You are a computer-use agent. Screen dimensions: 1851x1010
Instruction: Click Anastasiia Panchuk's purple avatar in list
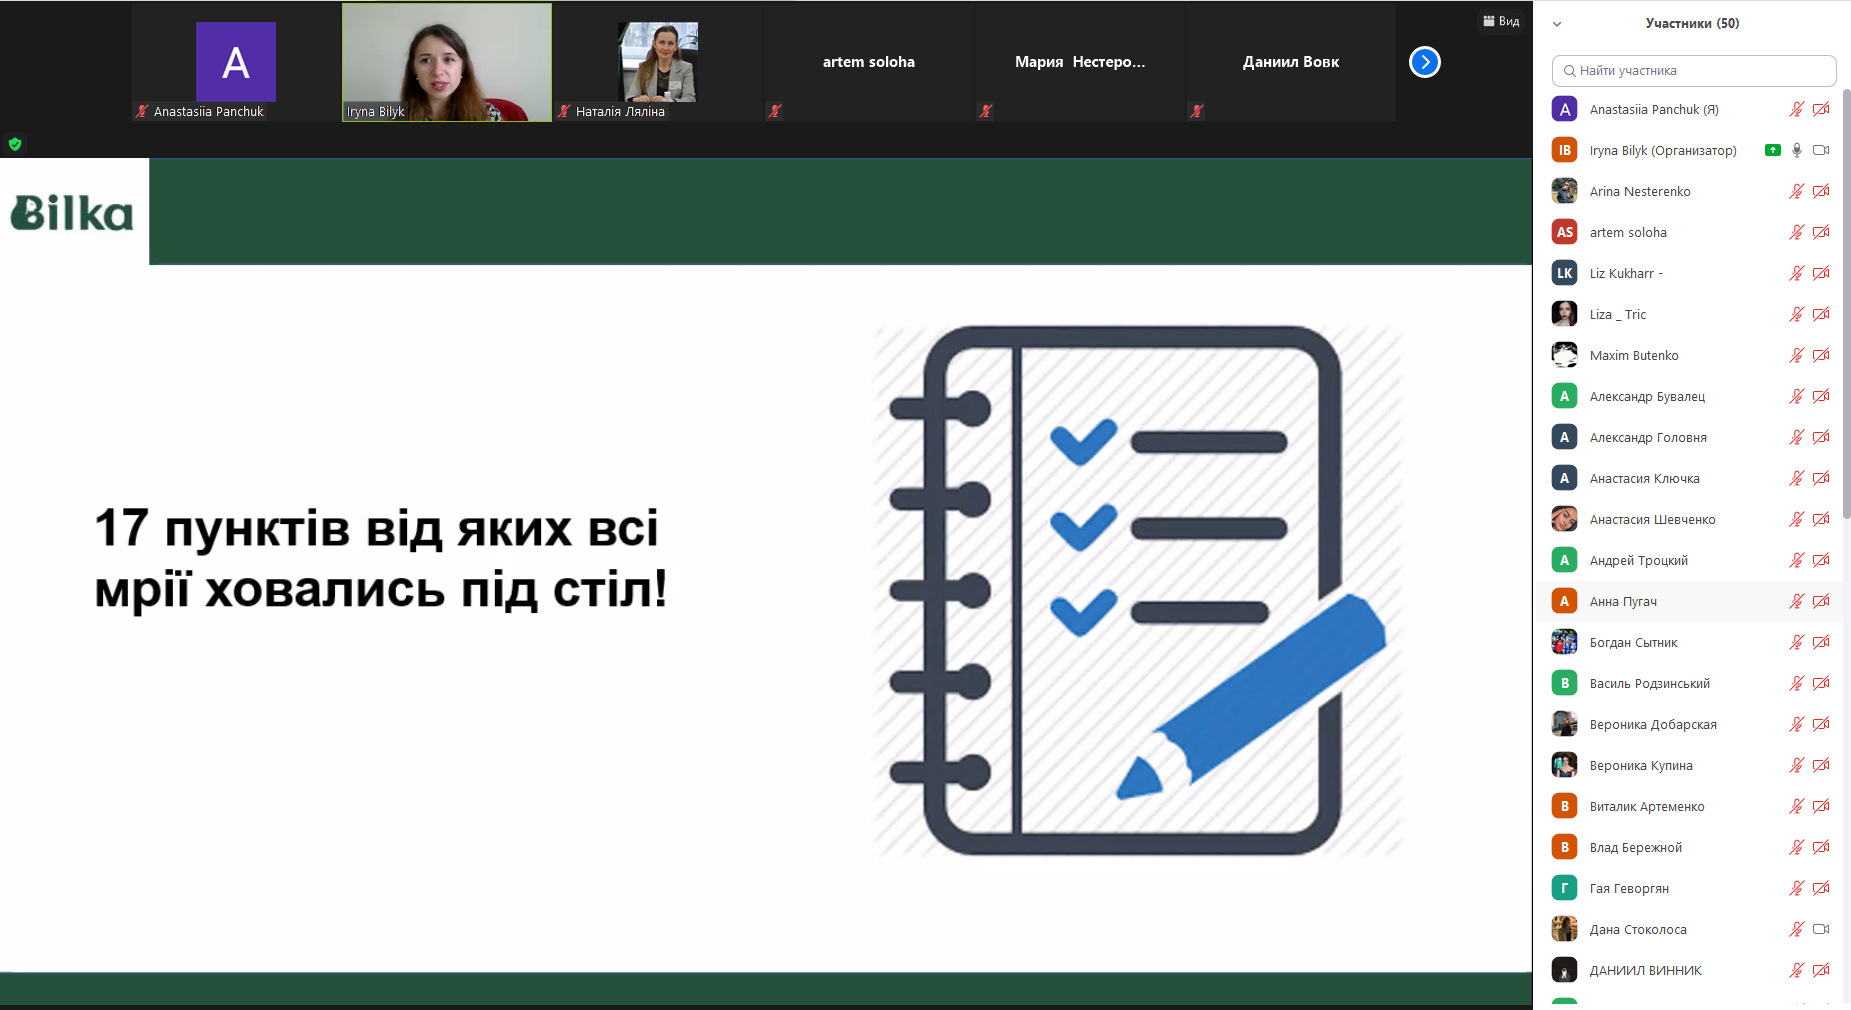[x=1564, y=109]
